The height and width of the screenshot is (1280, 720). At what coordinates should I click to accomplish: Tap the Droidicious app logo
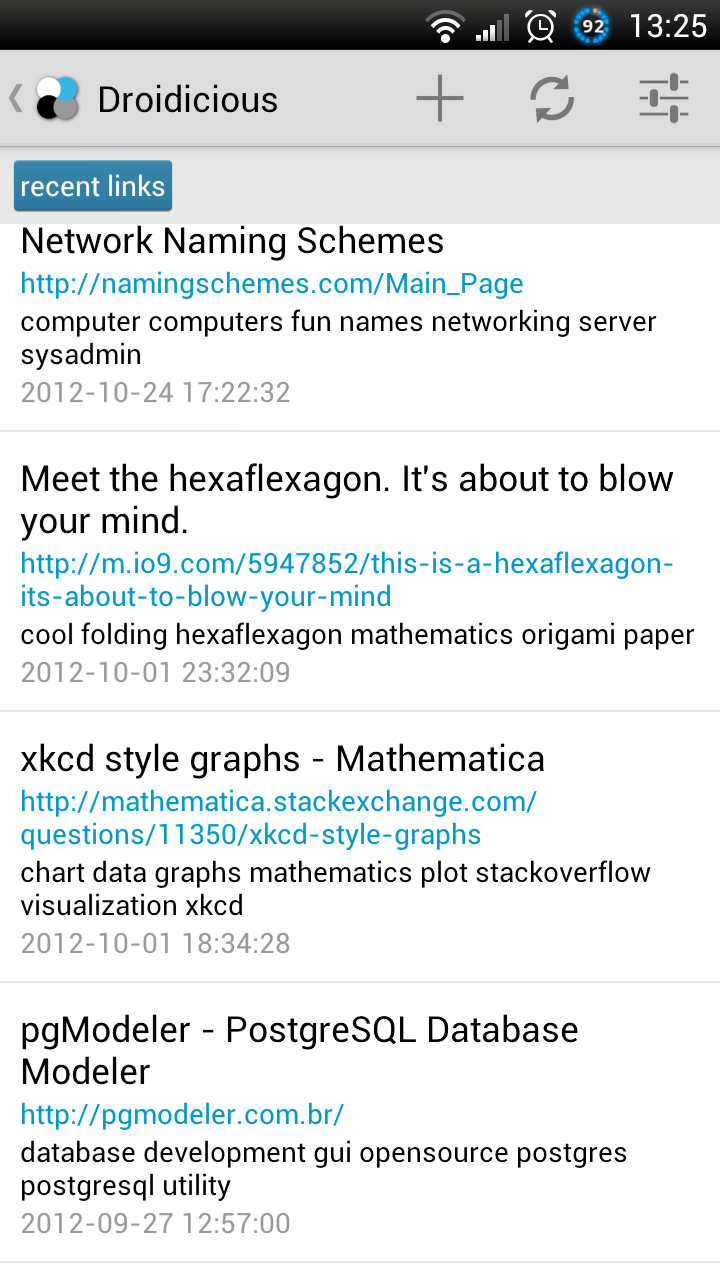[x=57, y=98]
